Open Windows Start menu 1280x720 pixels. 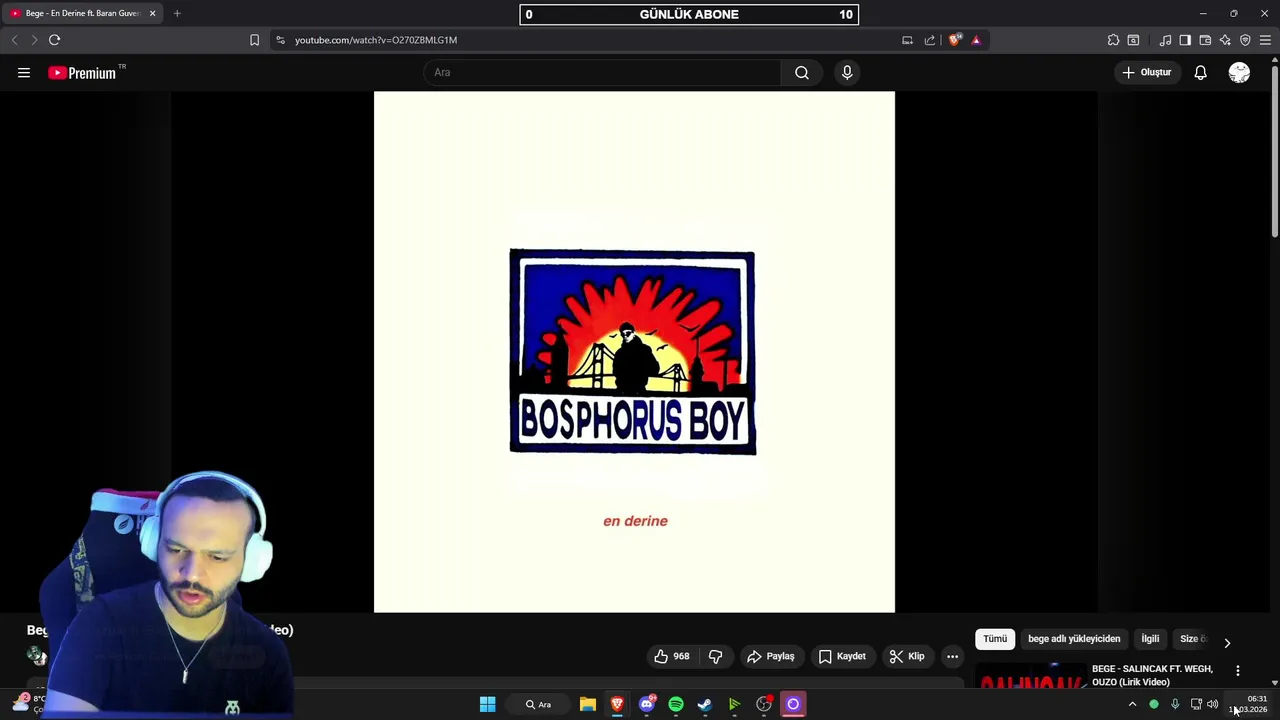click(x=487, y=704)
